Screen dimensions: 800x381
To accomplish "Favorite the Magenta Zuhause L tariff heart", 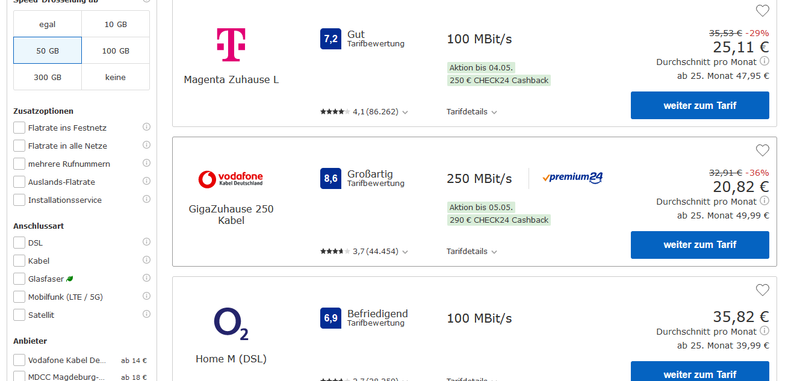I will coord(762,11).
